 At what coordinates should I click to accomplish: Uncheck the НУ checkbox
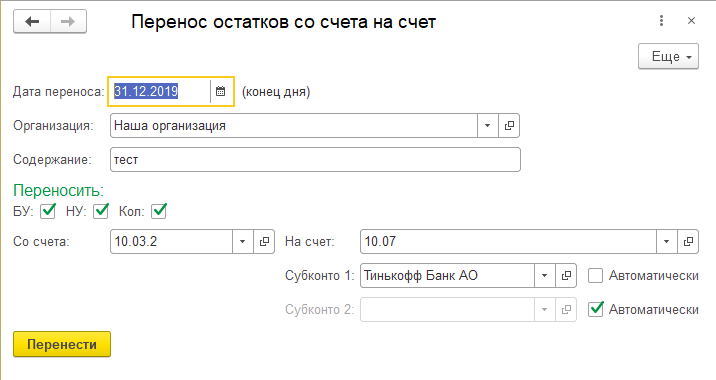101,211
